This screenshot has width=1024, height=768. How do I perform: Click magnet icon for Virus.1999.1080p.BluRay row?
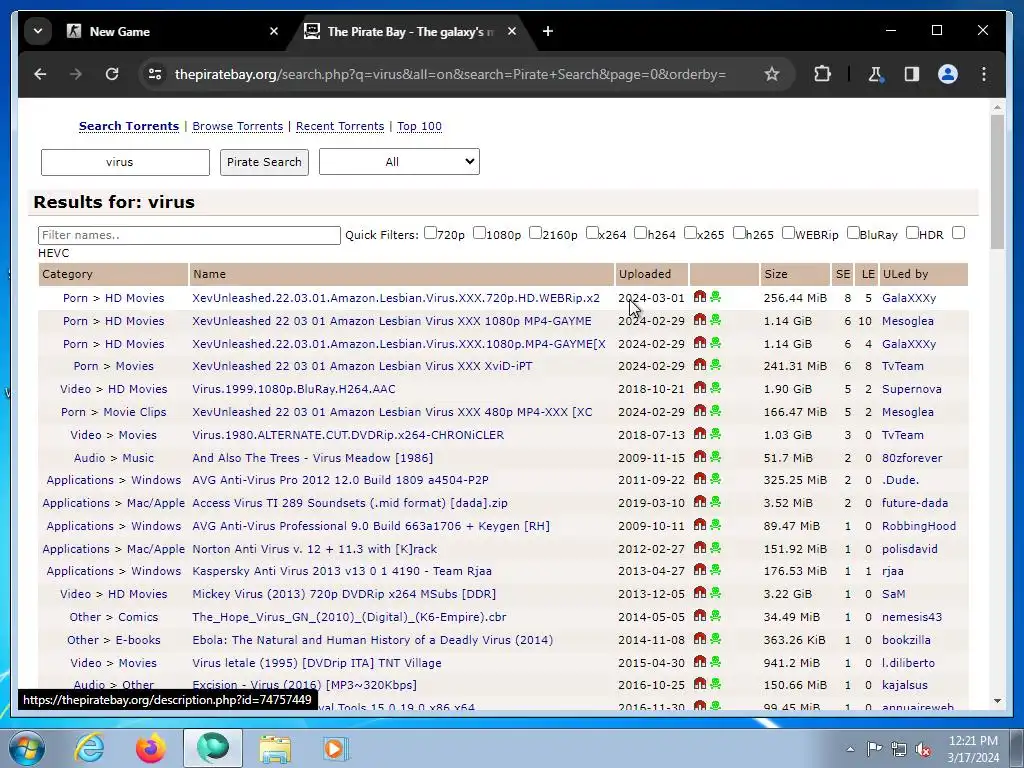coord(699,388)
